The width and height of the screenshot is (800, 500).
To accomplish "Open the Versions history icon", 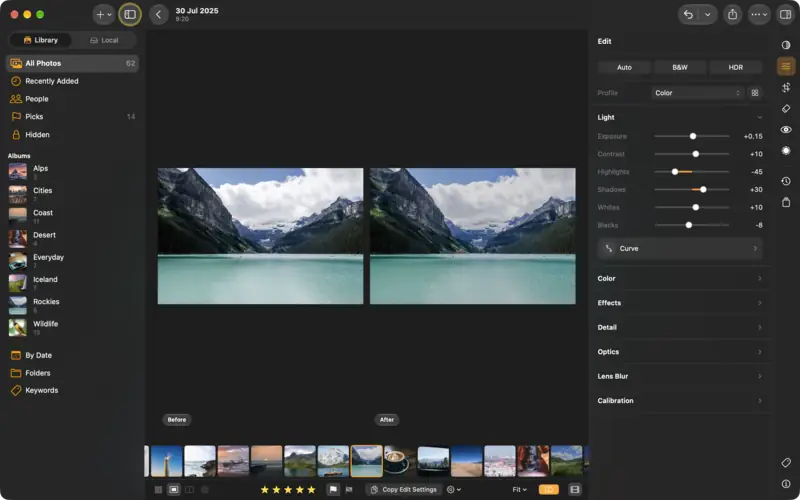I will point(786,181).
